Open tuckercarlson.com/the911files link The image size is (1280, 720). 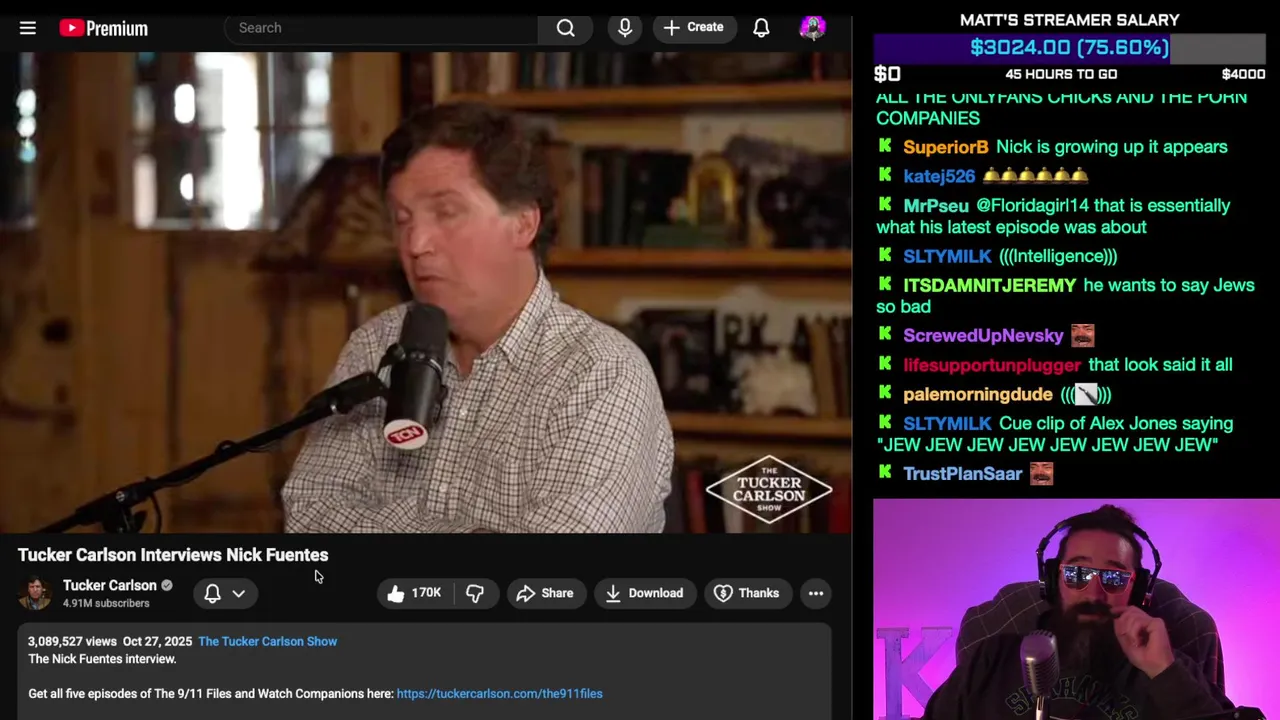[x=499, y=693]
